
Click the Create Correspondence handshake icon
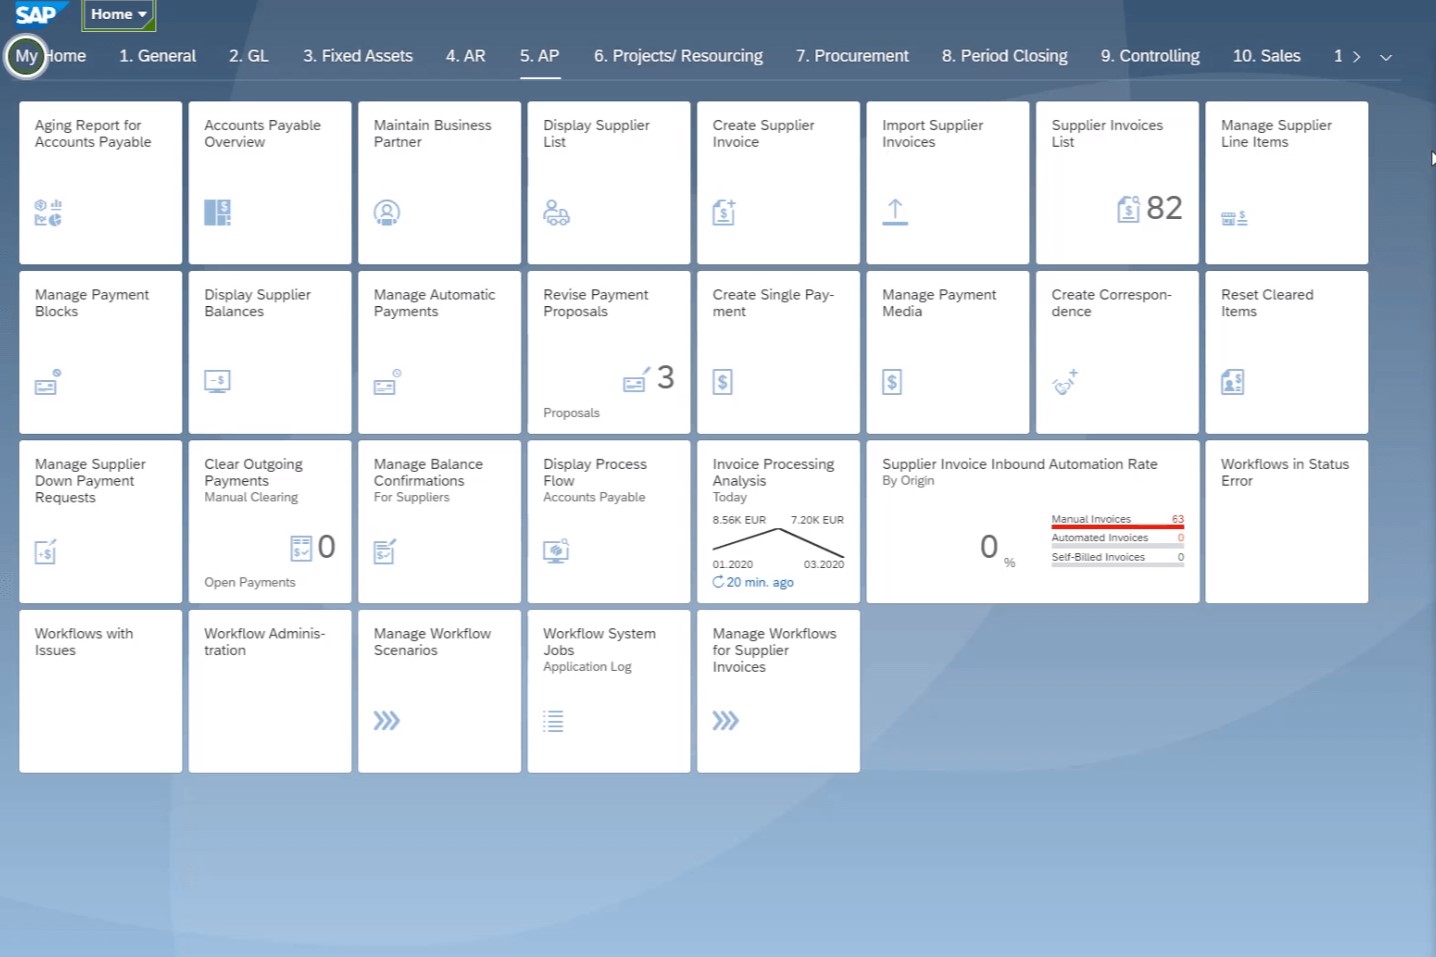point(1065,382)
